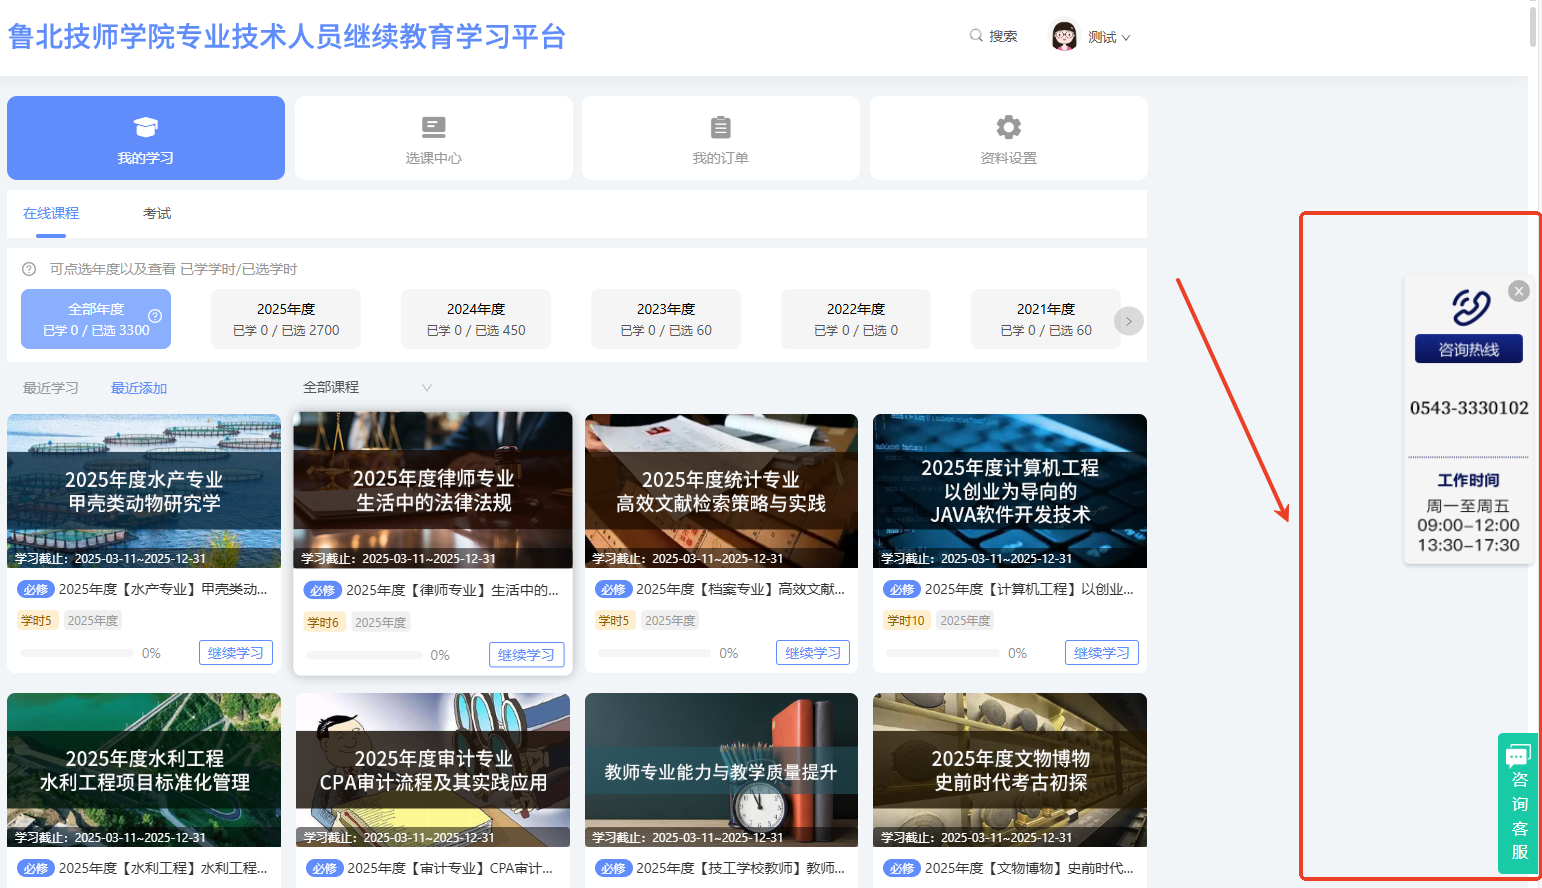Image resolution: width=1542 pixels, height=888 pixels.
Task: Expand the 测试 account dropdown arrow
Action: 1126,38
